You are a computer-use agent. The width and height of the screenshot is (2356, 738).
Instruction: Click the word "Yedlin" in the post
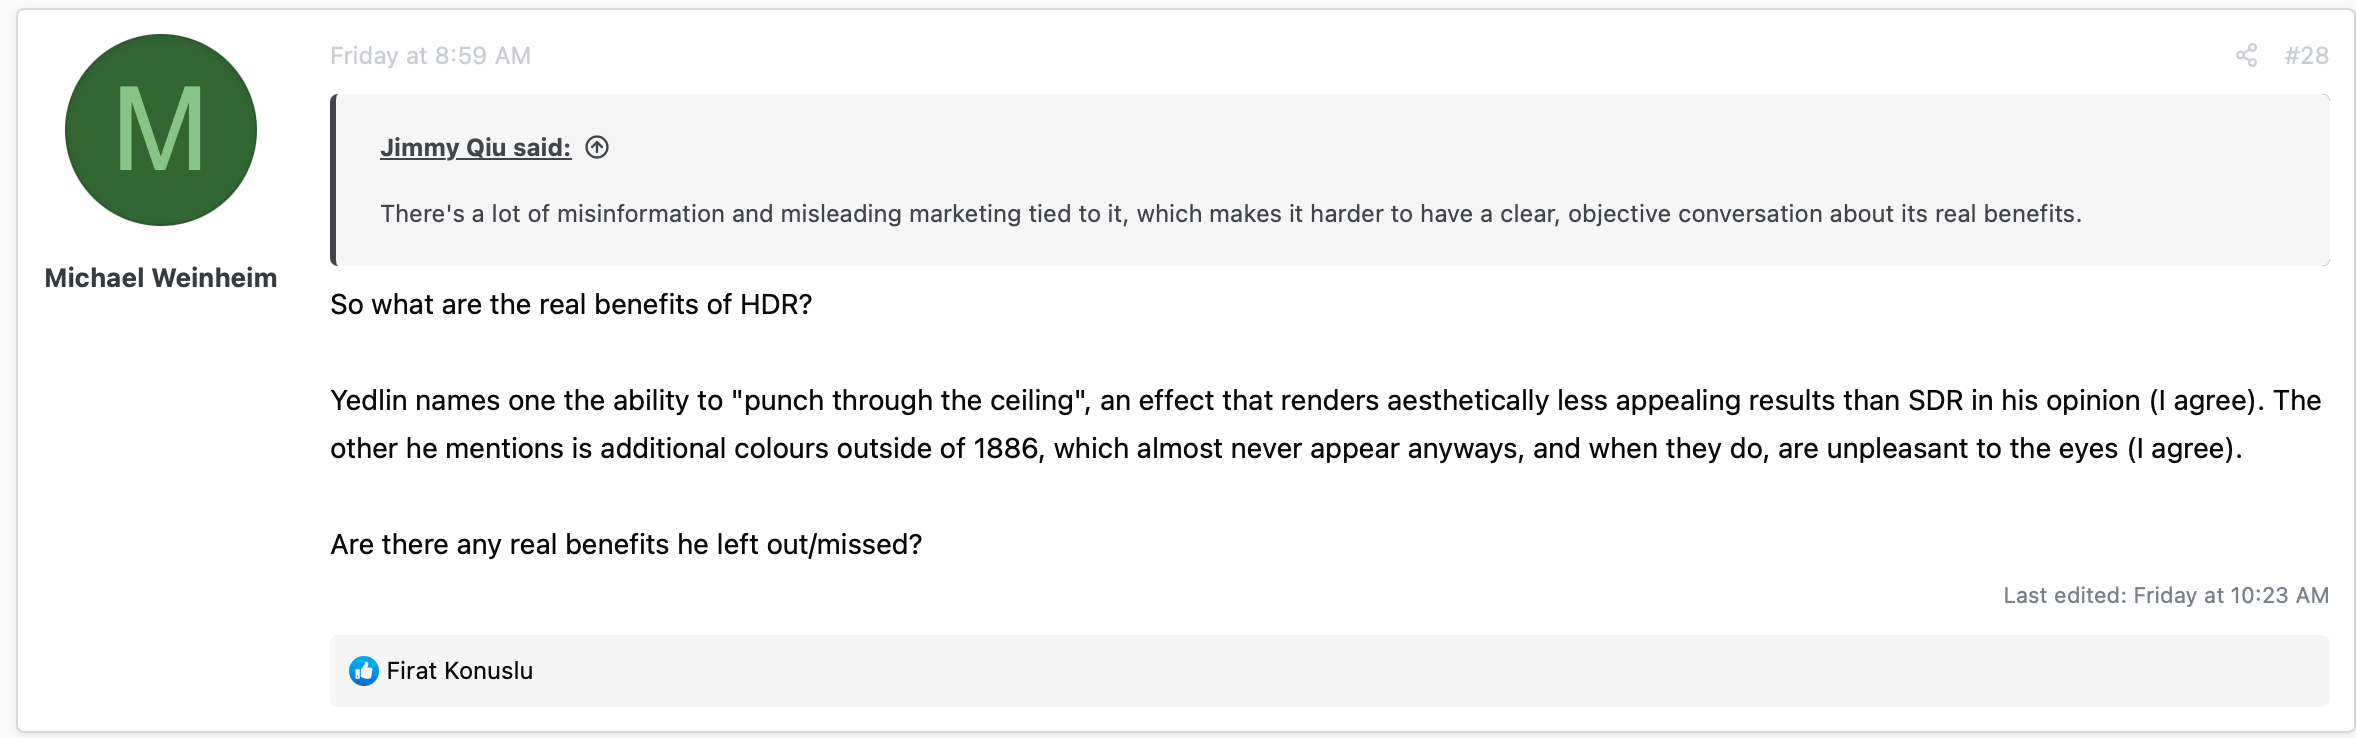(x=369, y=401)
